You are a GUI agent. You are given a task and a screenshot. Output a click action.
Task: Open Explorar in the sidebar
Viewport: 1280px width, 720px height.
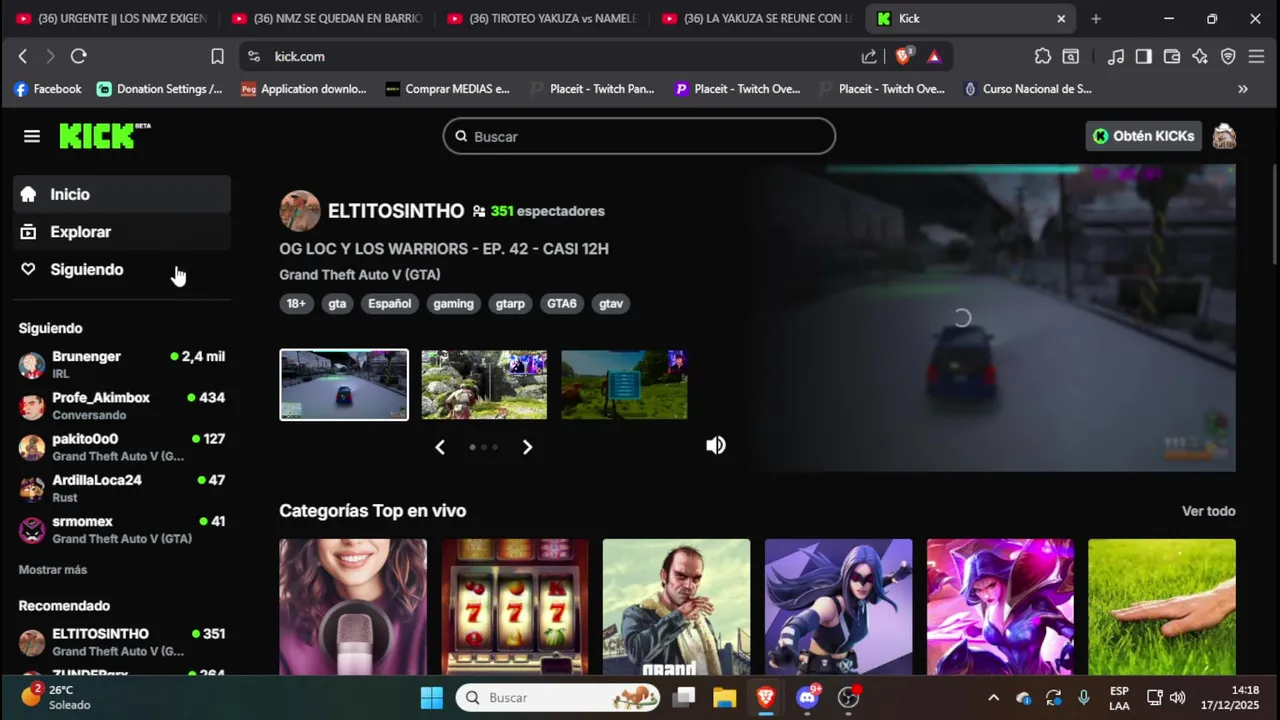(x=122, y=232)
